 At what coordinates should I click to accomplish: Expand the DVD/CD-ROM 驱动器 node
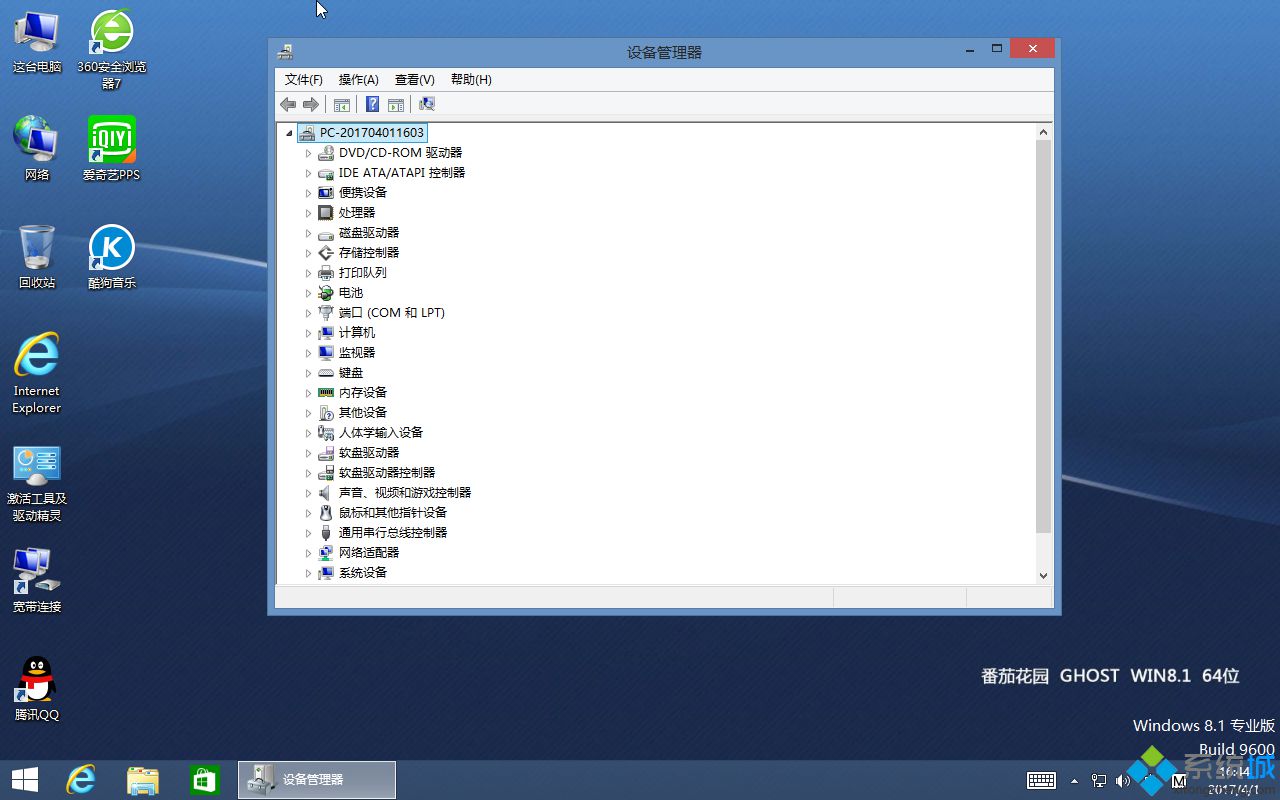(309, 153)
